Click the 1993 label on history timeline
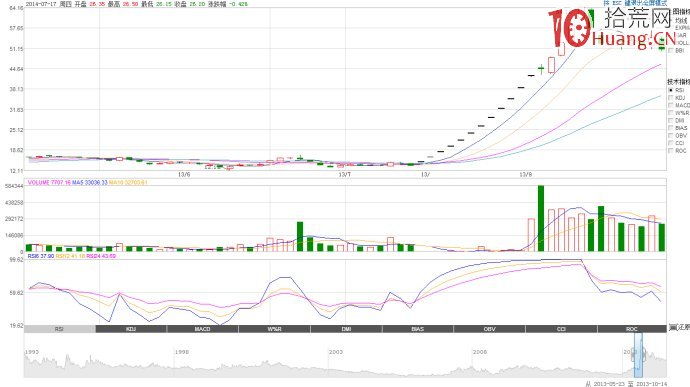This screenshot has height=387, width=690. pyautogui.click(x=32, y=352)
